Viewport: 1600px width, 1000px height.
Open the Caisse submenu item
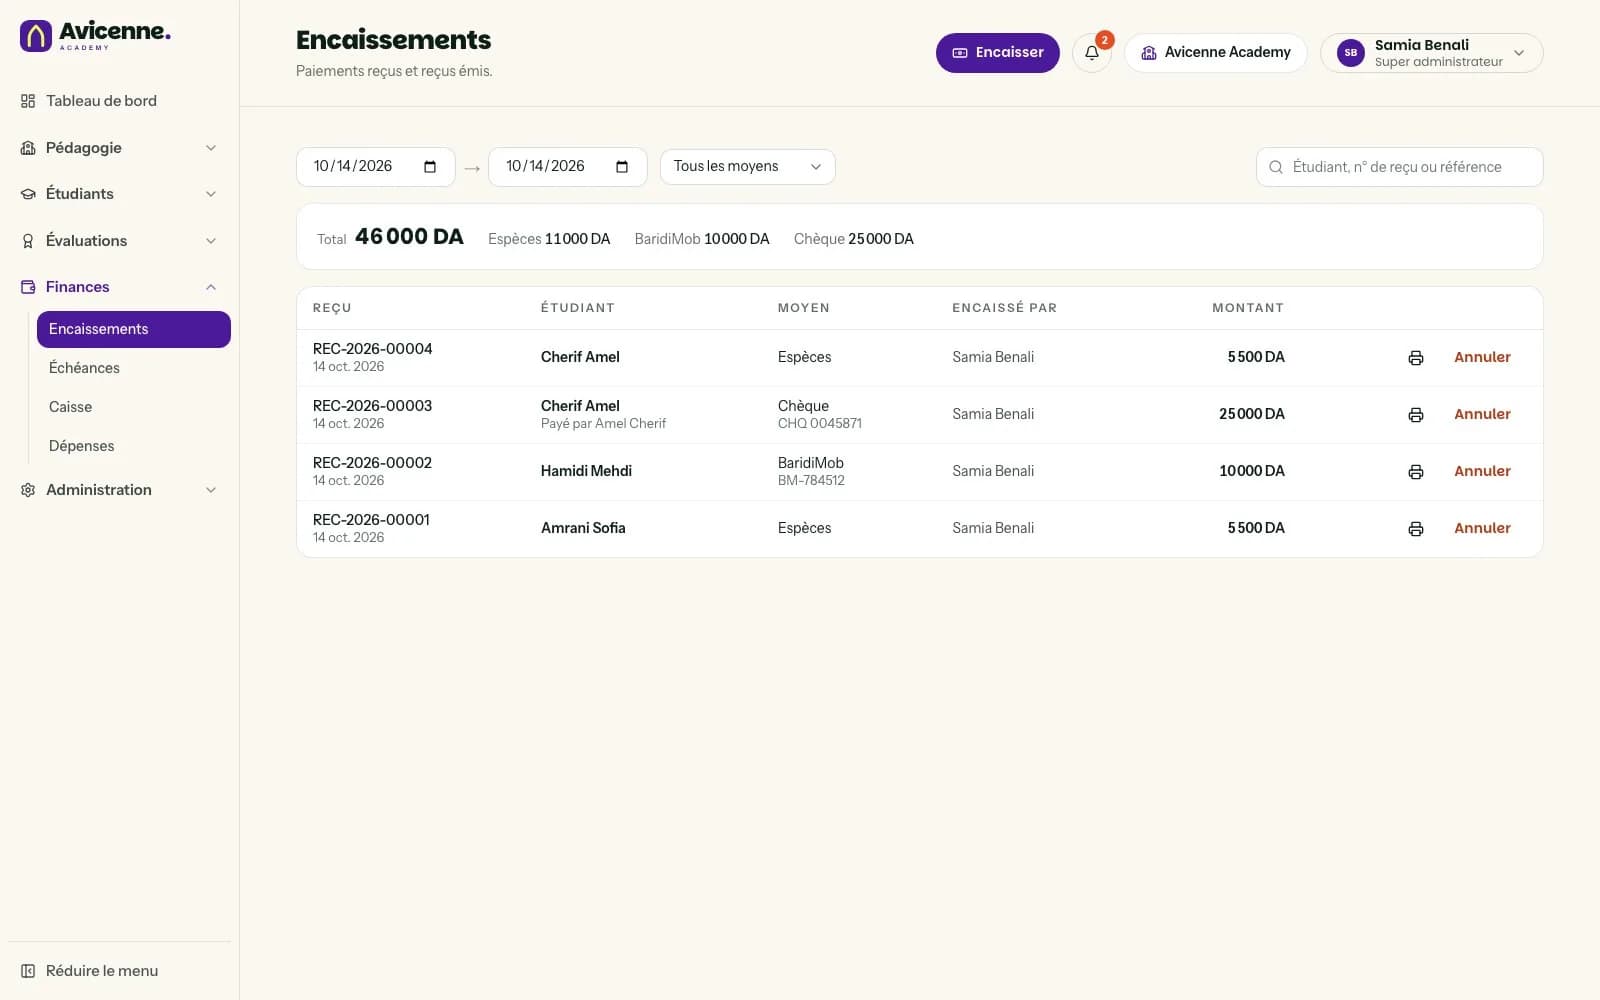point(134,407)
